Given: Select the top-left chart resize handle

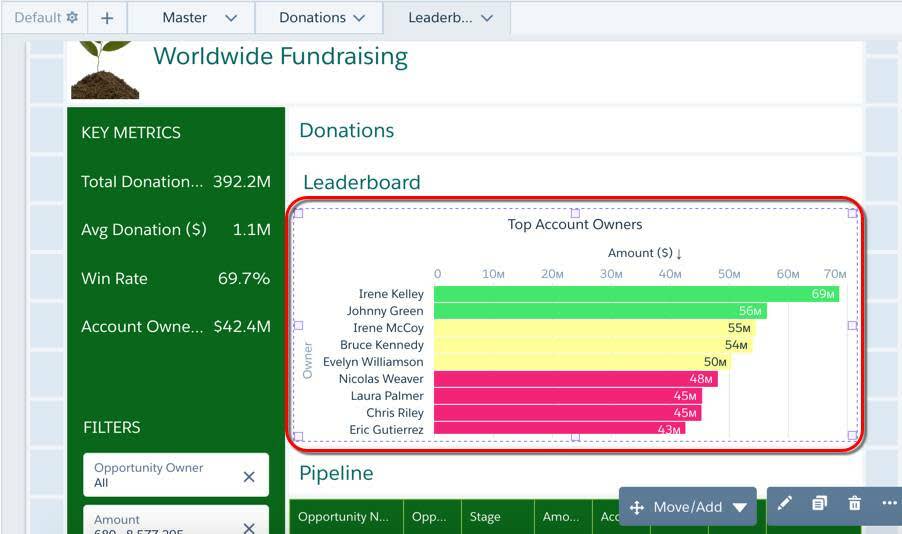Looking at the screenshot, I should [x=298, y=213].
